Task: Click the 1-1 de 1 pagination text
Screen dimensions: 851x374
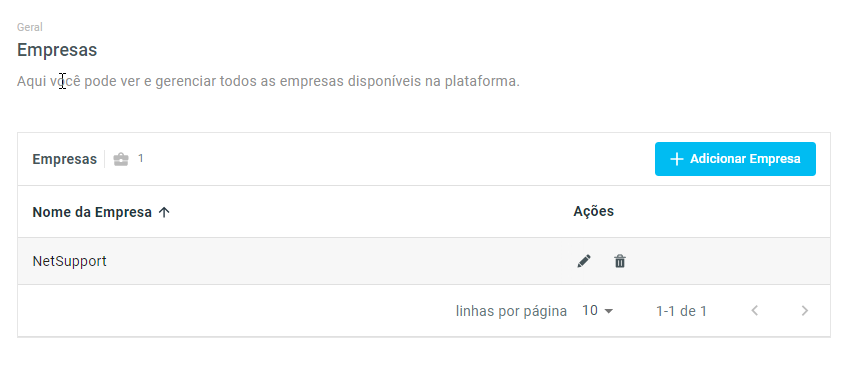Action: 681,312
